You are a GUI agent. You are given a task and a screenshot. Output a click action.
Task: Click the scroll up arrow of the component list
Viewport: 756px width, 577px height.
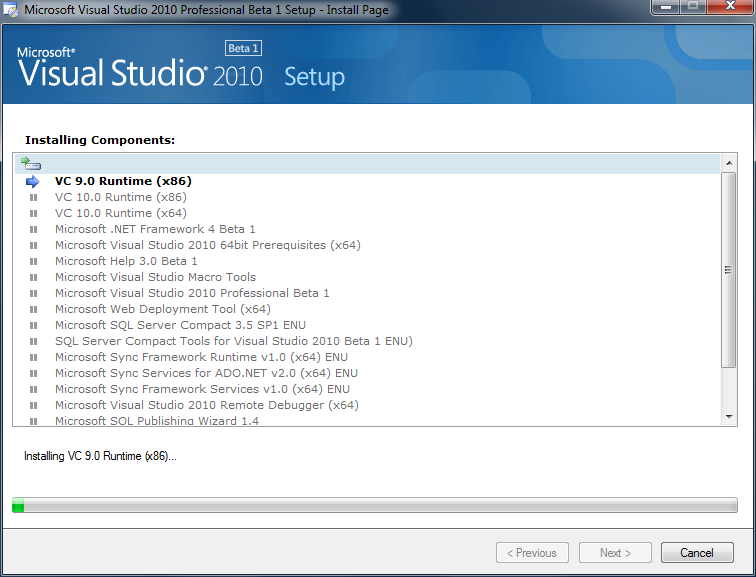coord(728,163)
